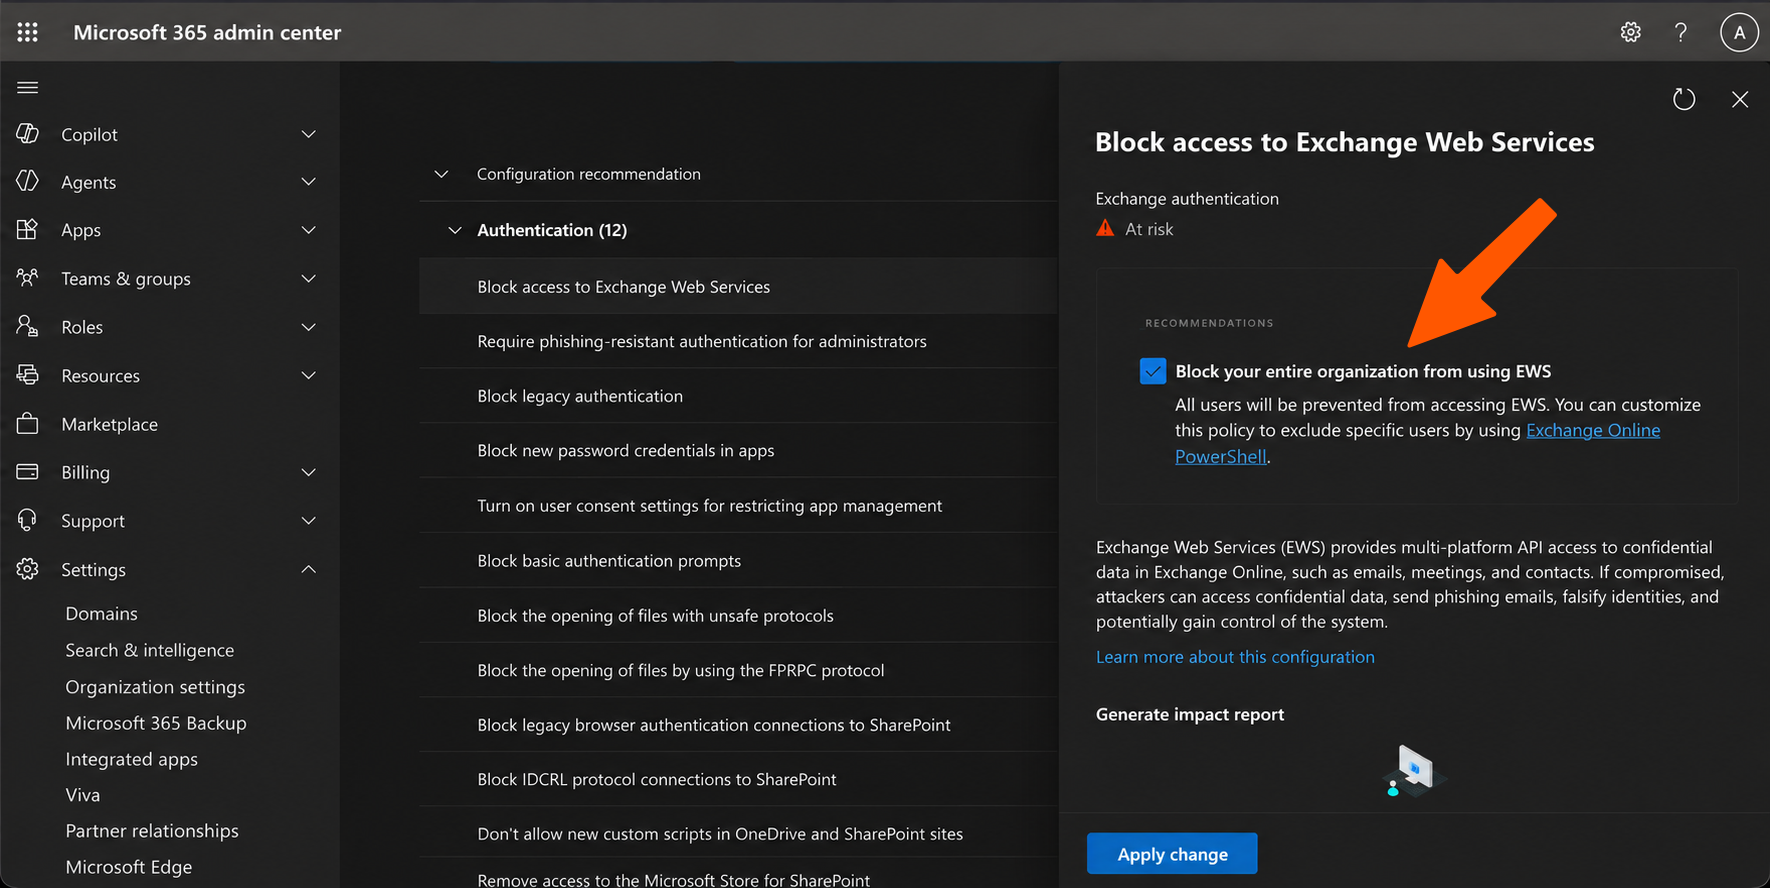
Task: Open Learn more about this configuration link
Action: [x=1235, y=657]
